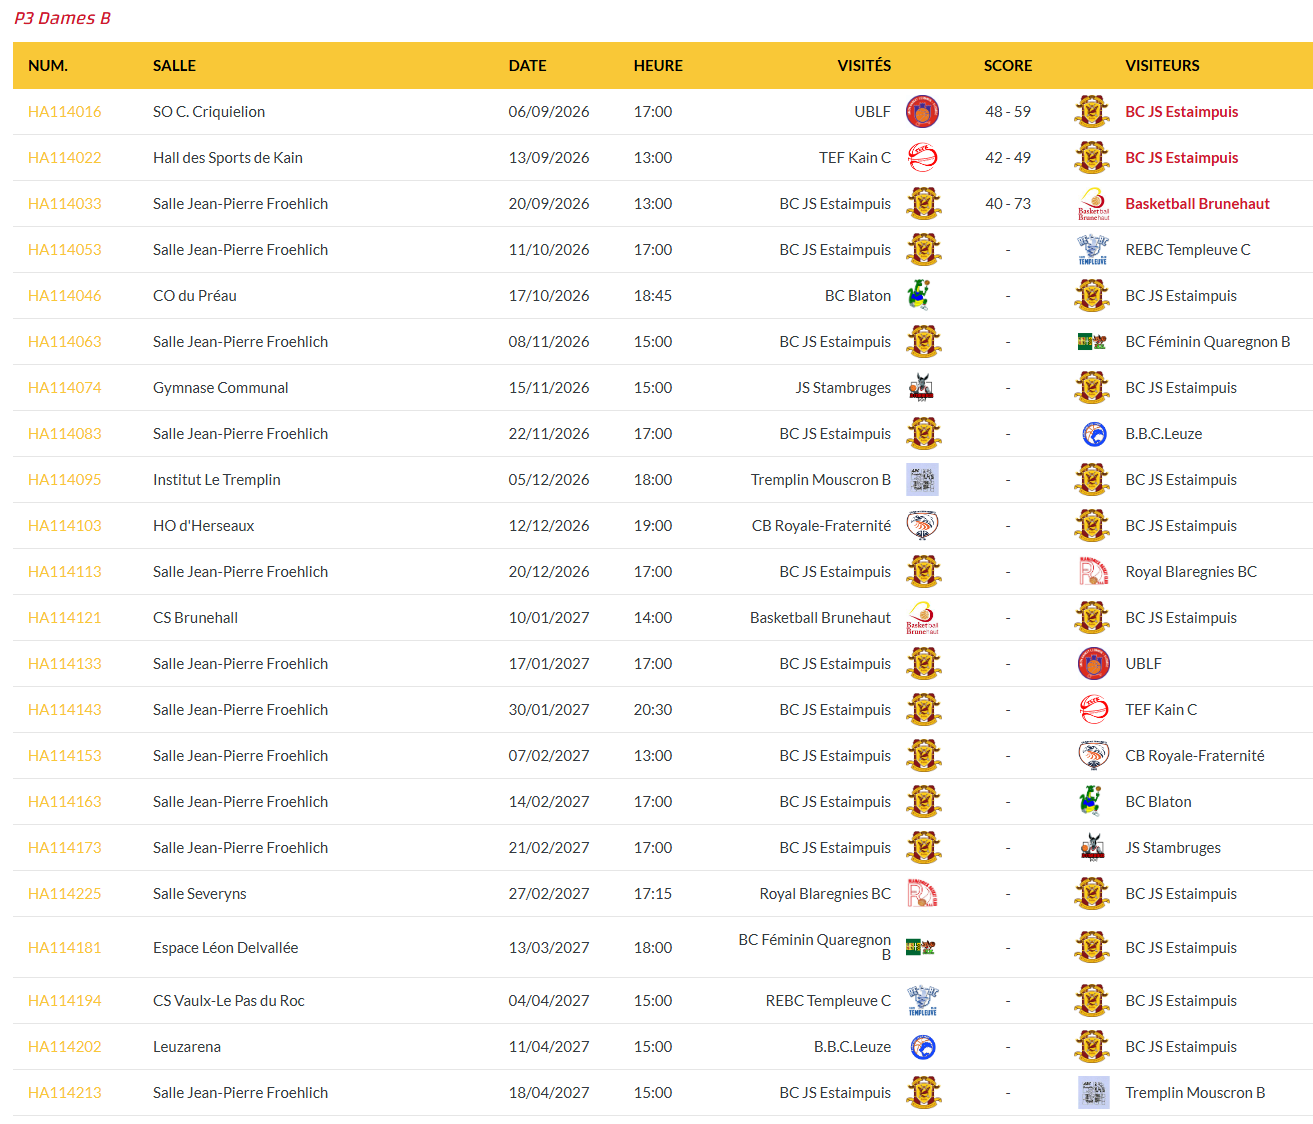The width and height of the screenshot is (1313, 1124).
Task: Click the red Basketball Brunehaut visitor name
Action: [x=1197, y=204]
